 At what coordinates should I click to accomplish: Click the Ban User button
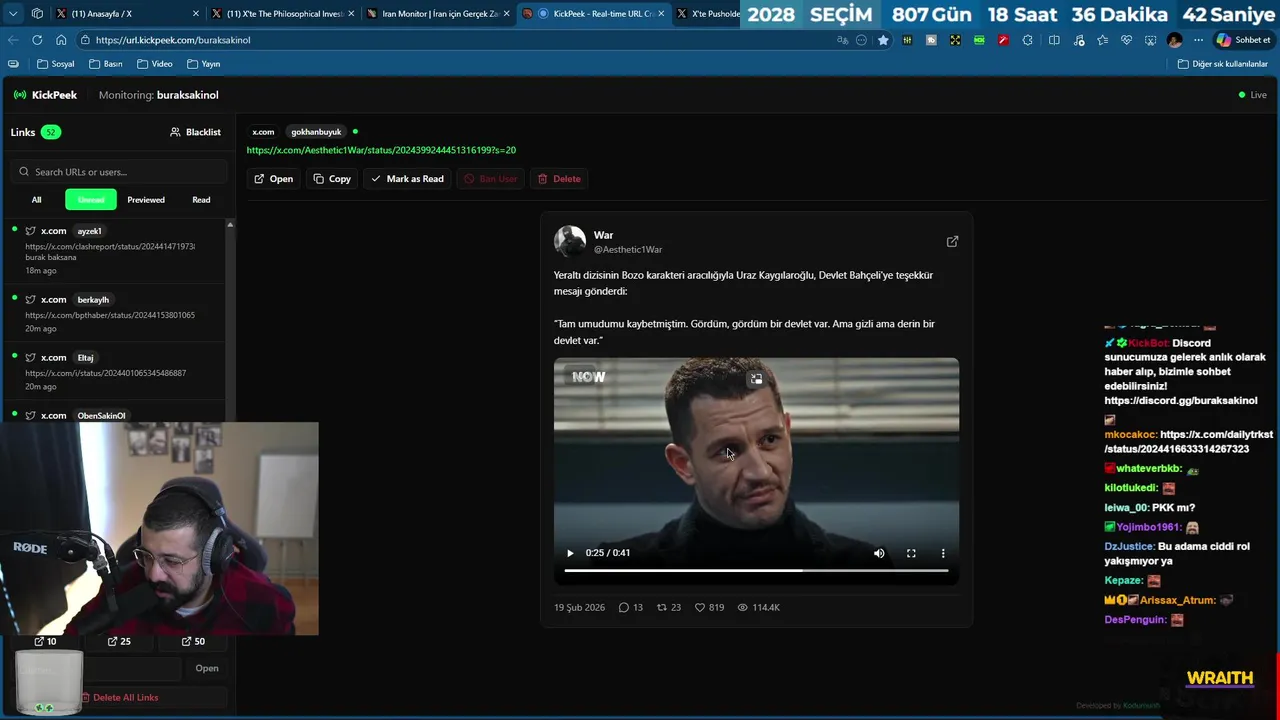tap(490, 179)
